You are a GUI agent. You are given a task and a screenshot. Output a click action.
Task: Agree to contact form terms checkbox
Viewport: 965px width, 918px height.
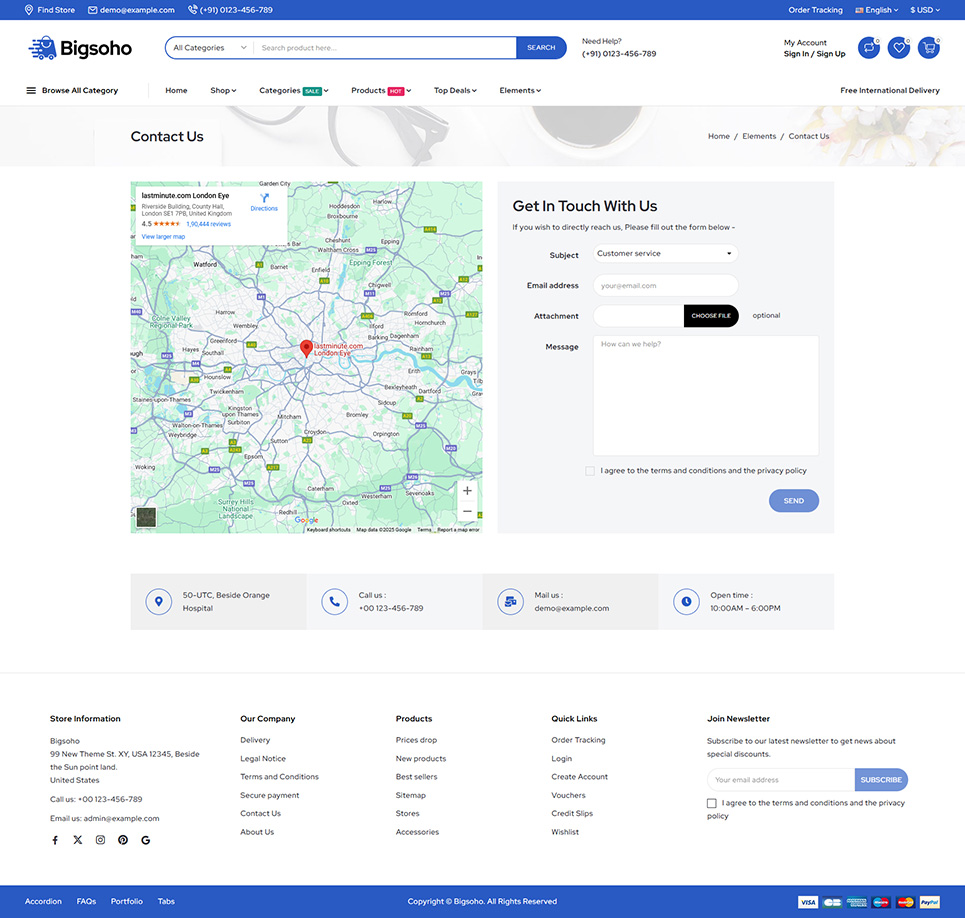[590, 470]
